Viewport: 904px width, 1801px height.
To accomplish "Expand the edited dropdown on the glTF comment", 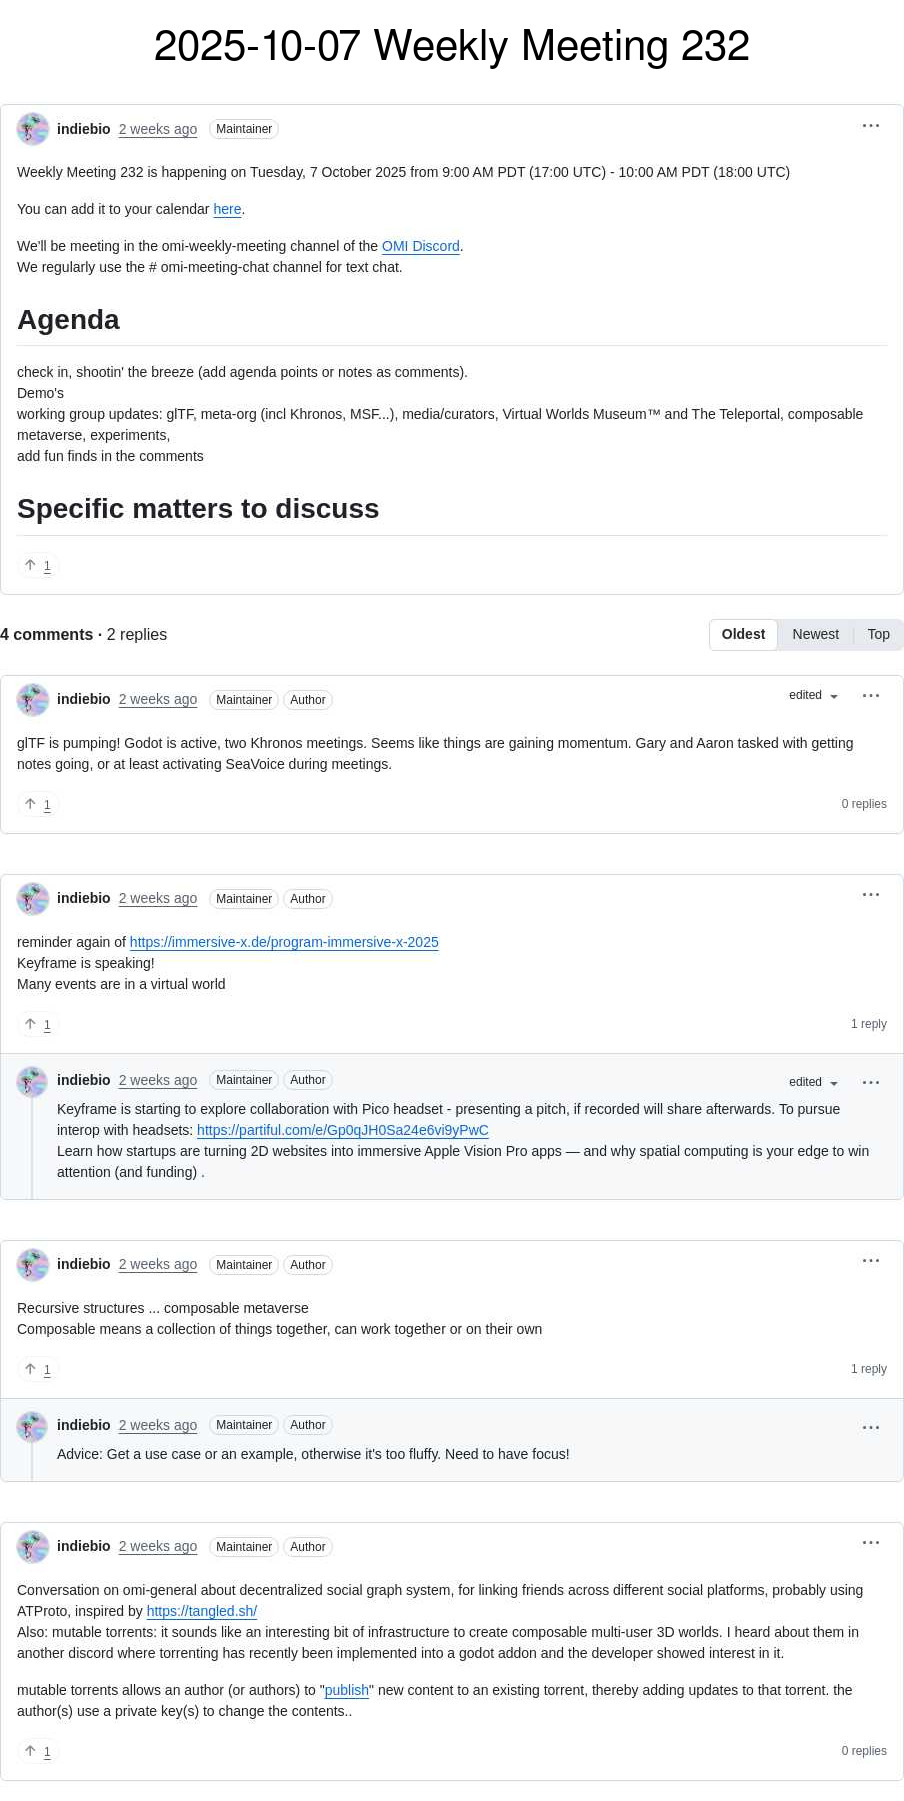I will coord(813,696).
